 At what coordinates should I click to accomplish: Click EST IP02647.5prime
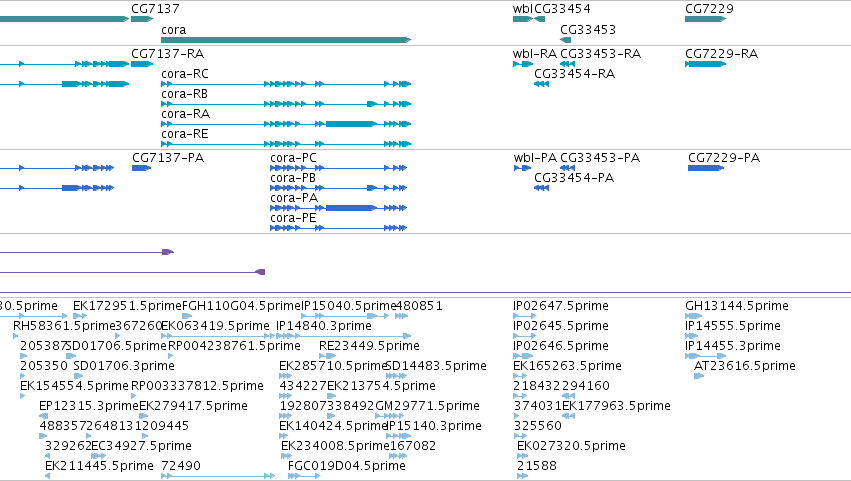tap(561, 306)
